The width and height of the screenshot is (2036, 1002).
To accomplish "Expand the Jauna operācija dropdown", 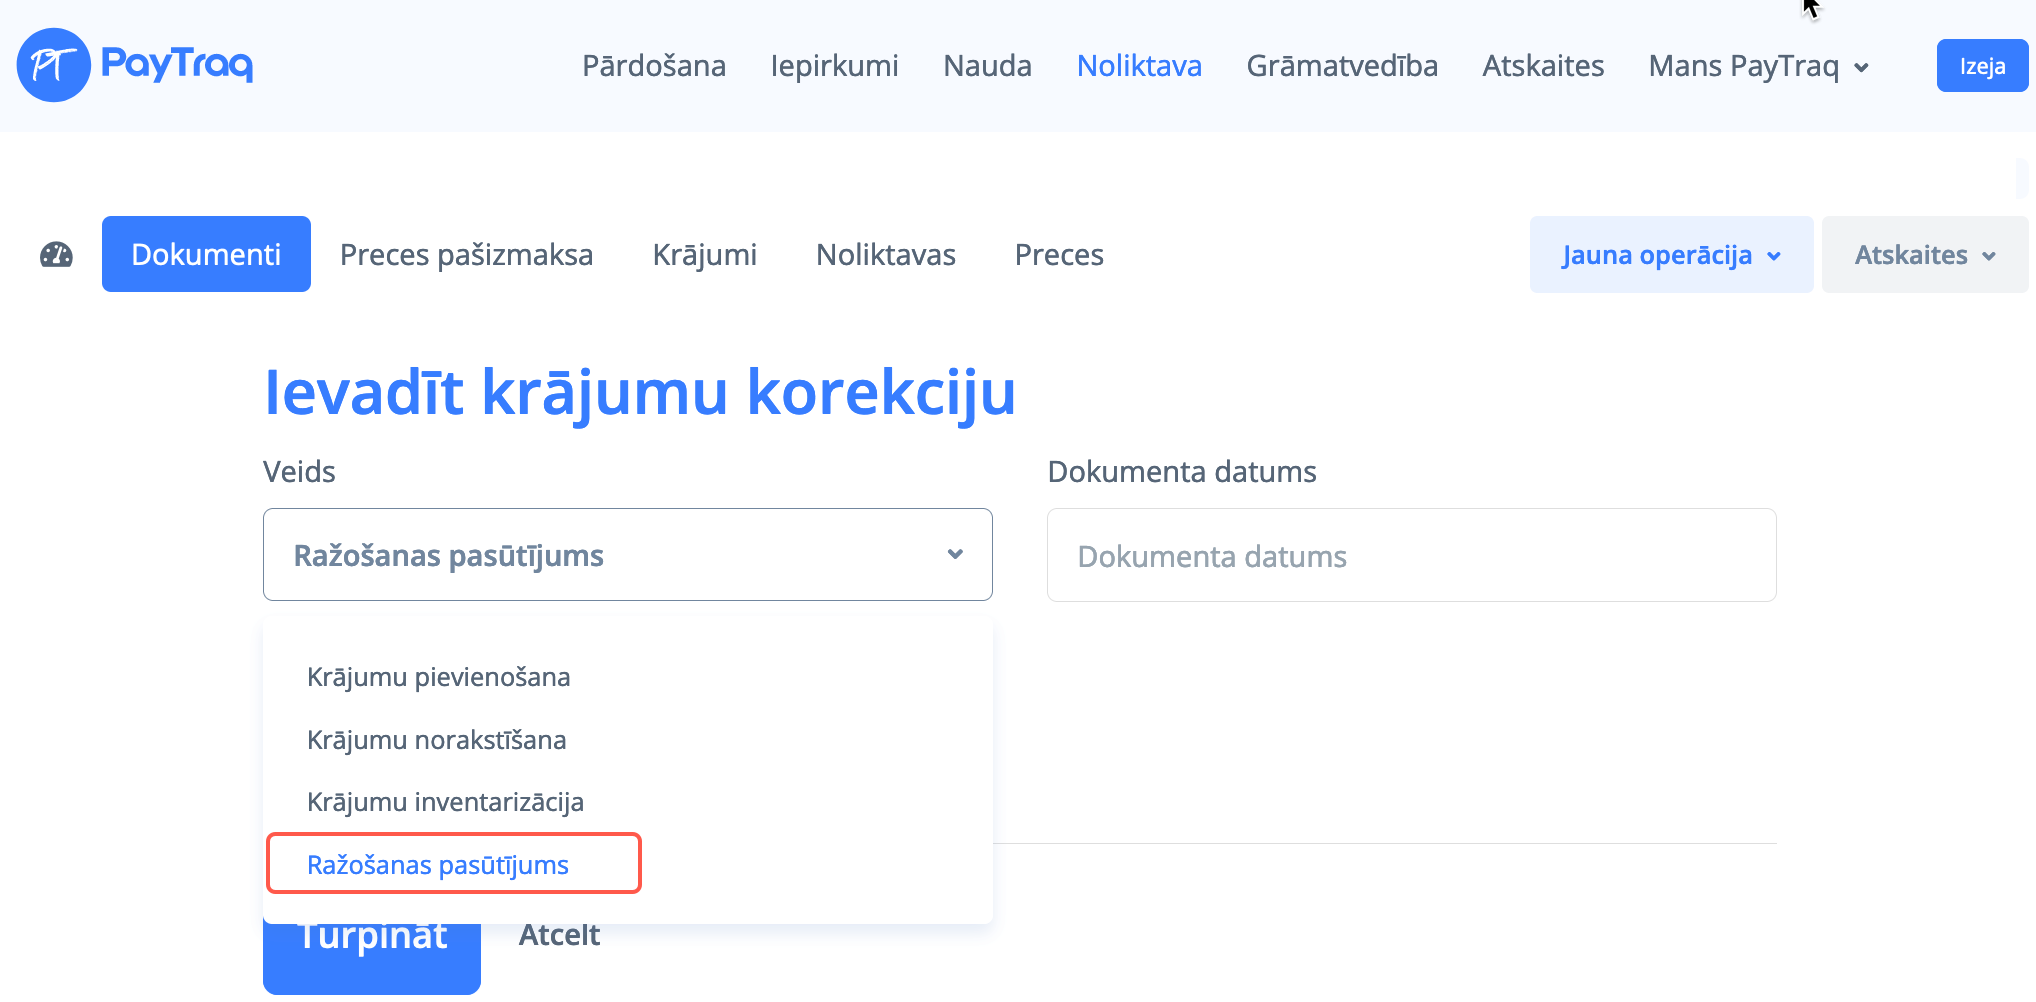I will point(1671,255).
